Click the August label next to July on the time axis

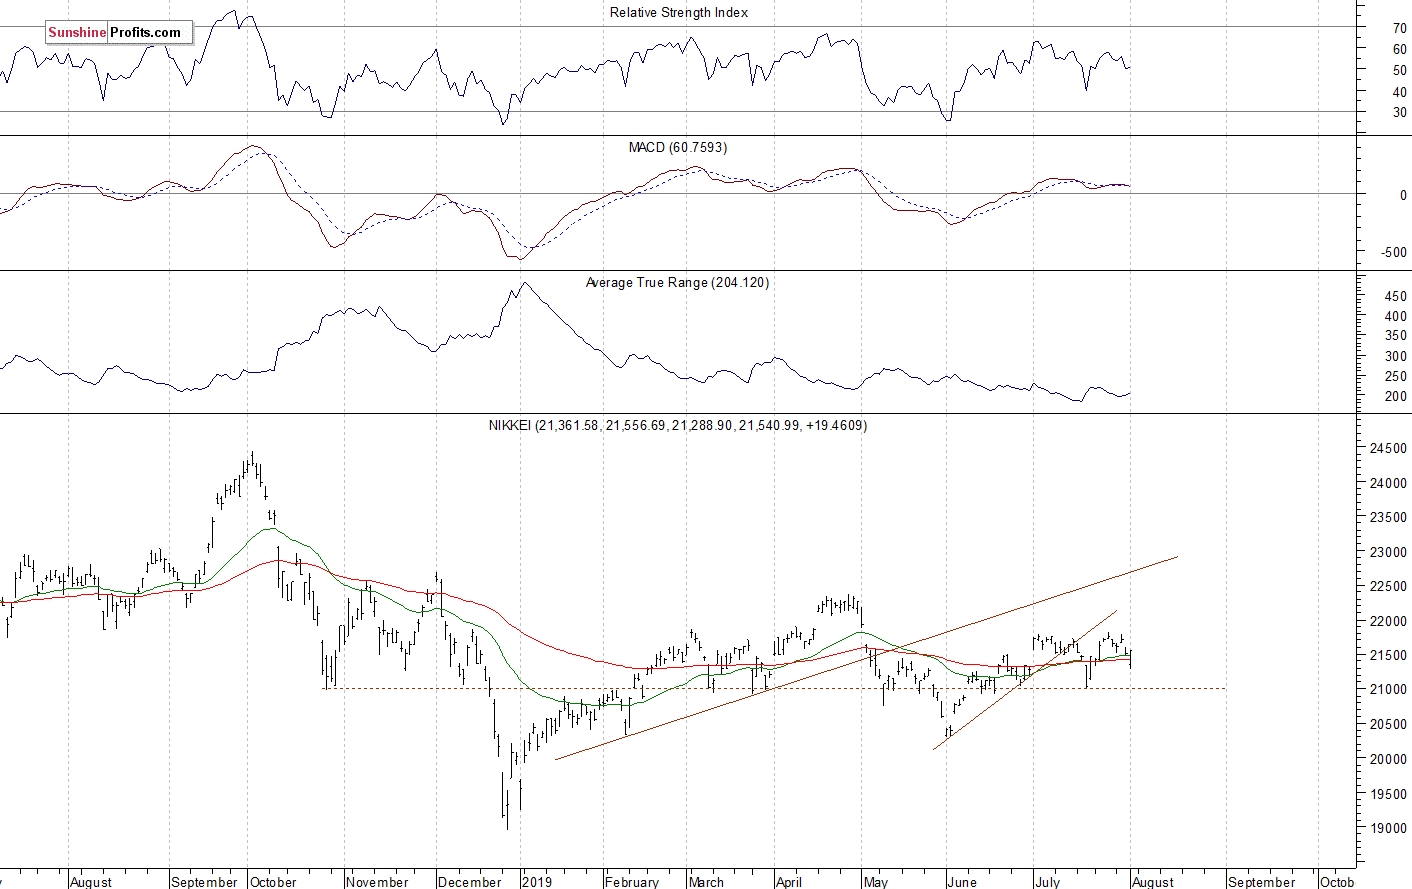pos(1153,882)
